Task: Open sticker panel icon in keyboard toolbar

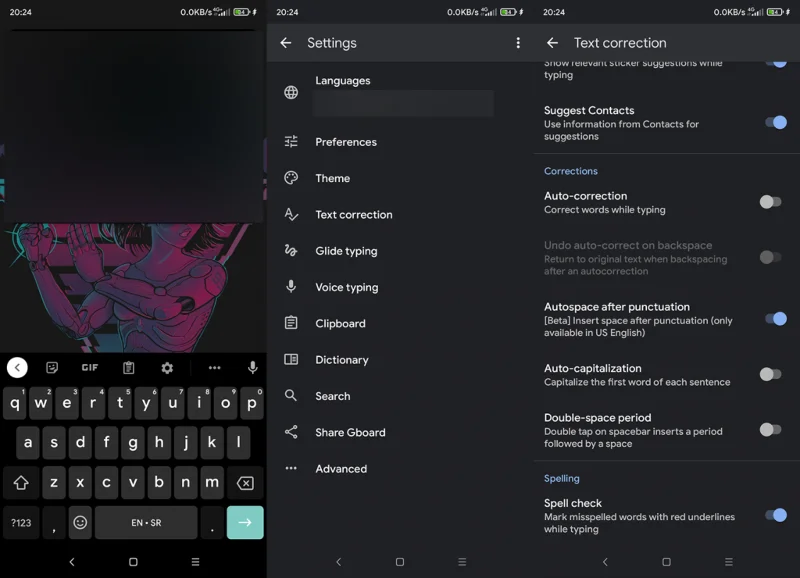Action: 52,367
